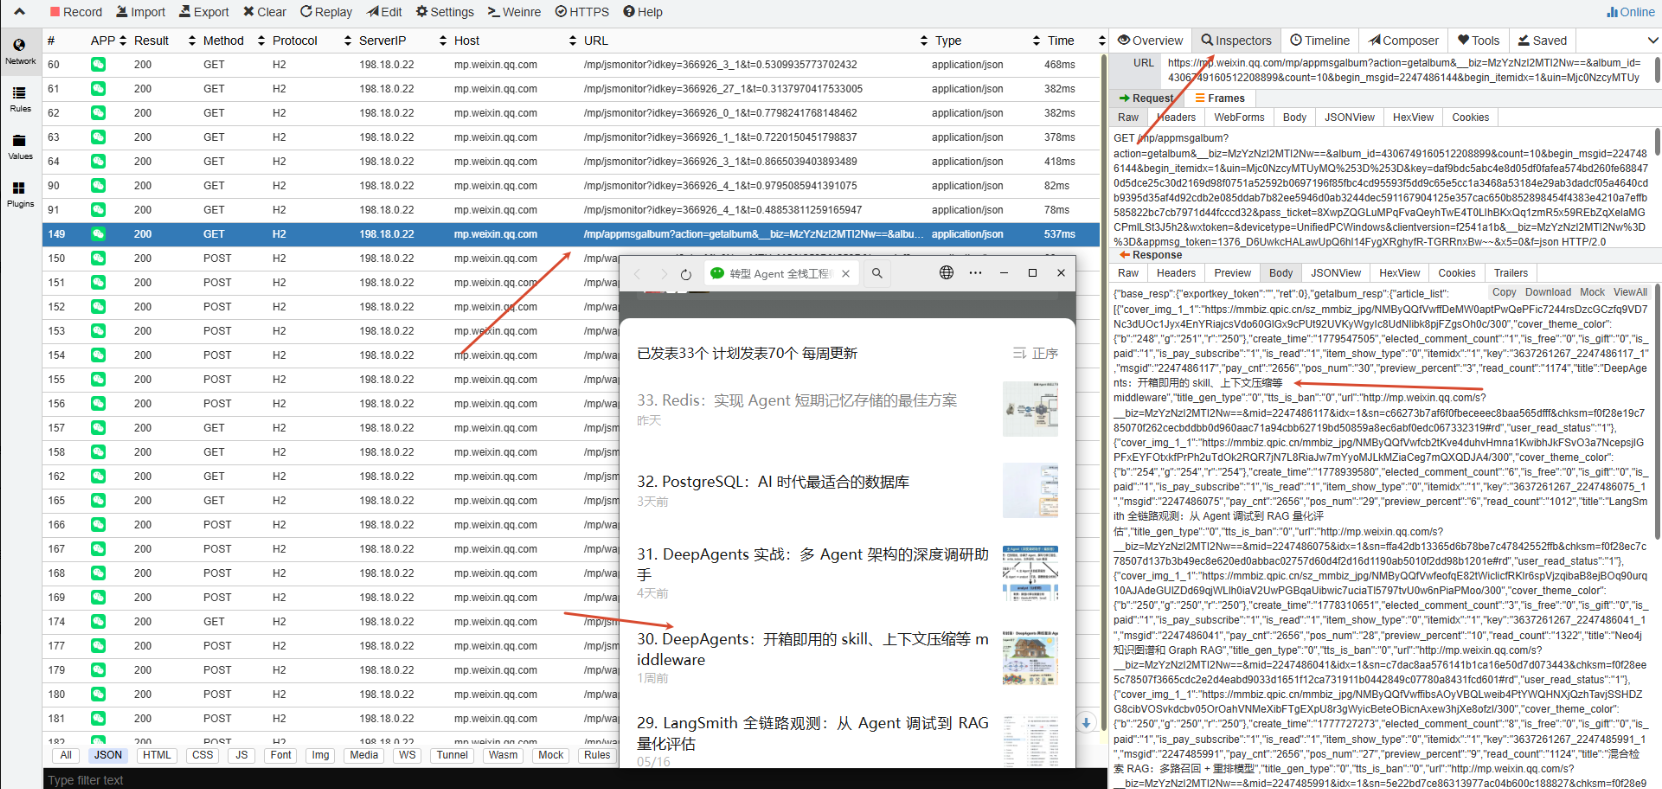The height and width of the screenshot is (789, 1662).
Task: Go back in the WeChat browser window
Action: coord(636,273)
